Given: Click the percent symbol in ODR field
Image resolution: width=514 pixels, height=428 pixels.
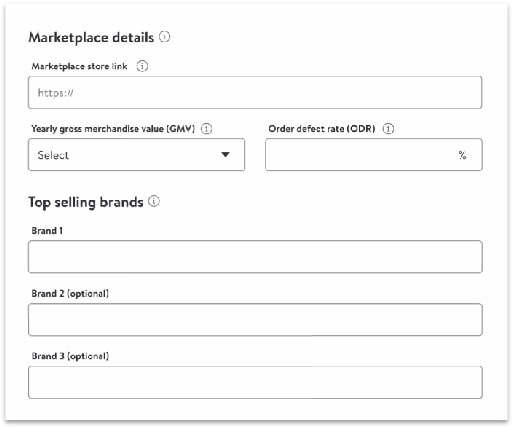Looking at the screenshot, I should coord(462,155).
